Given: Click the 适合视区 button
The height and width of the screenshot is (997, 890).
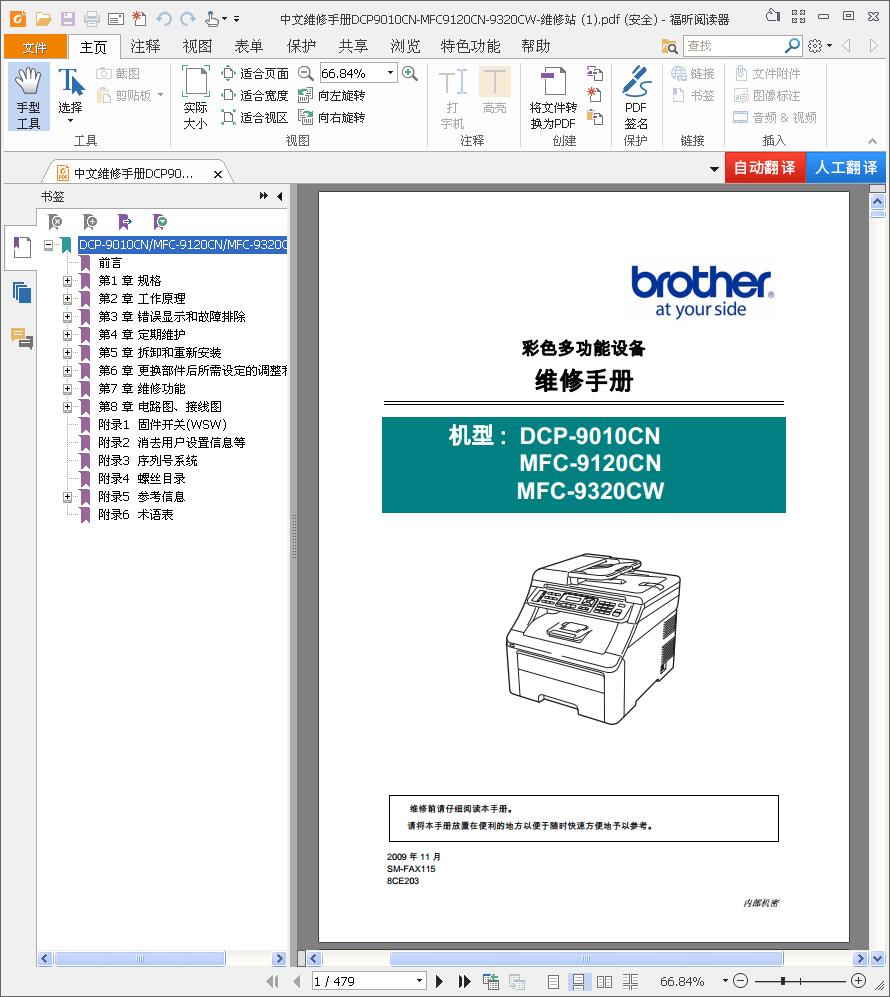Looking at the screenshot, I should click(255, 118).
